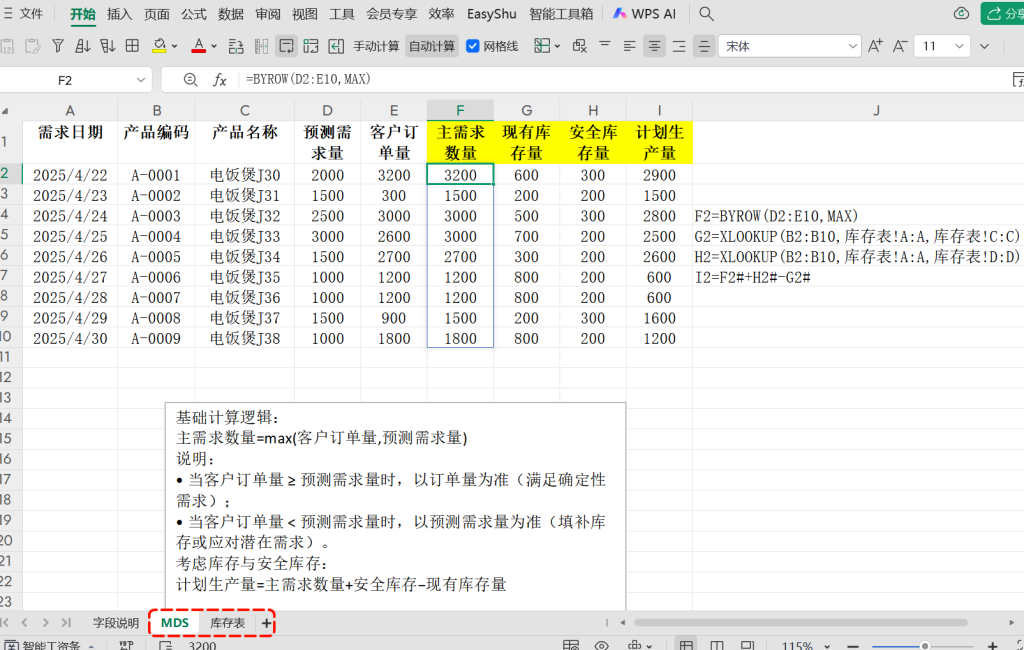Image resolution: width=1024 pixels, height=650 pixels.
Task: Click the select-all corner triangle
Action: pyautogui.click(x=5, y=111)
